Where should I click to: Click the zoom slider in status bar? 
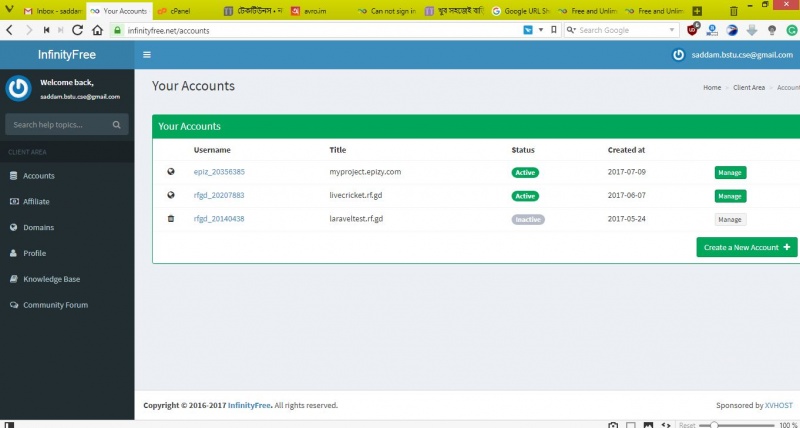737,425
